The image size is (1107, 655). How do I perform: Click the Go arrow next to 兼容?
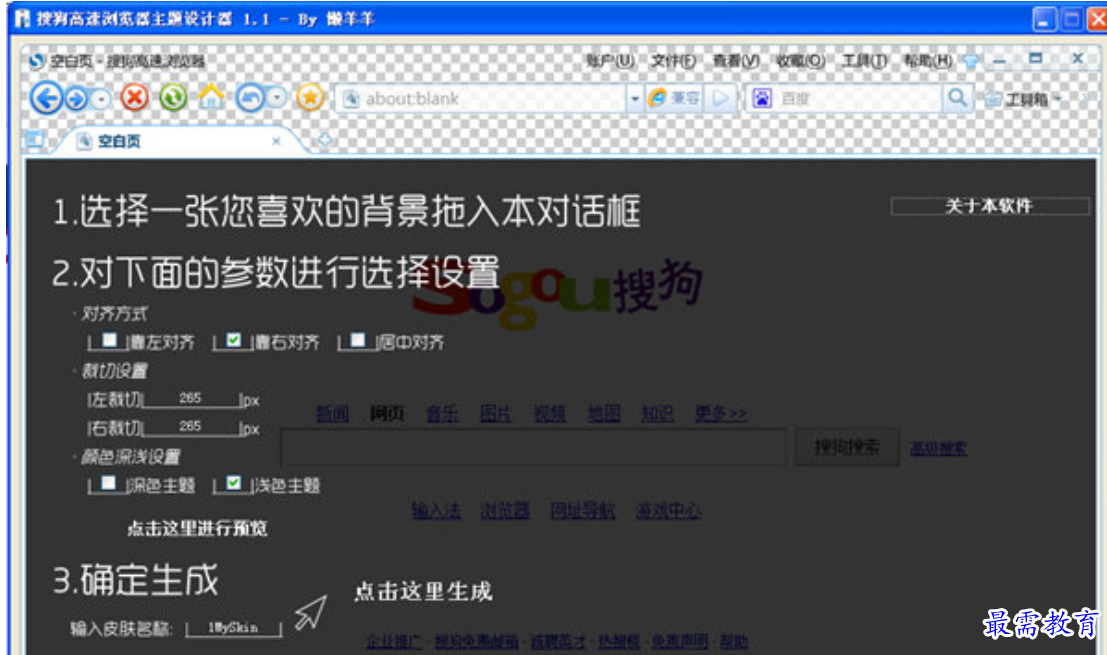coord(719,99)
